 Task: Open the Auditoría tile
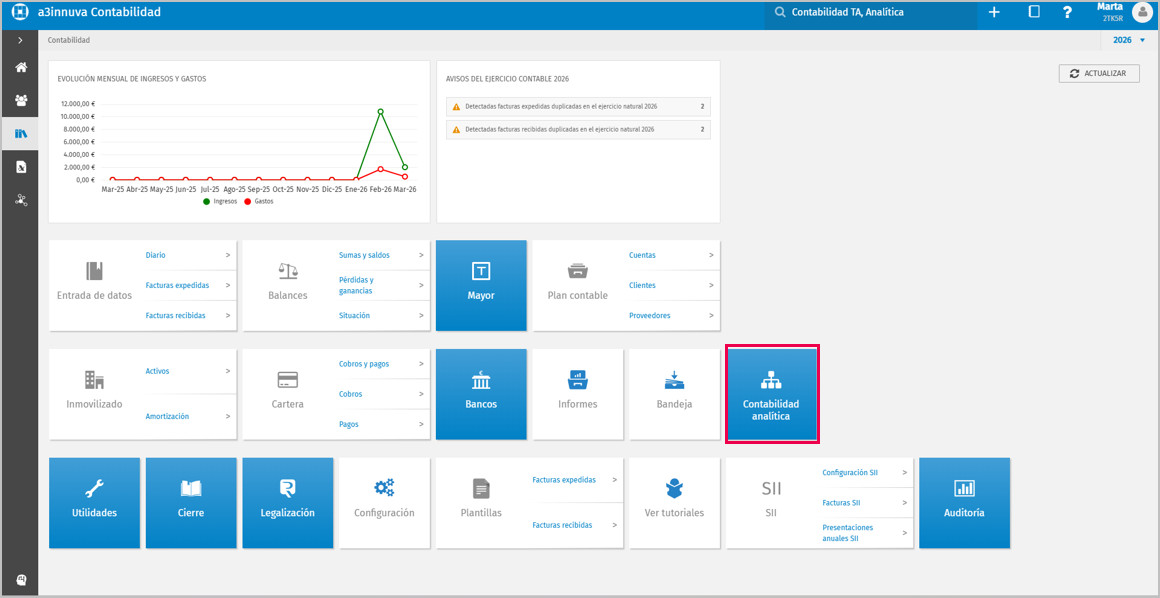(965, 503)
